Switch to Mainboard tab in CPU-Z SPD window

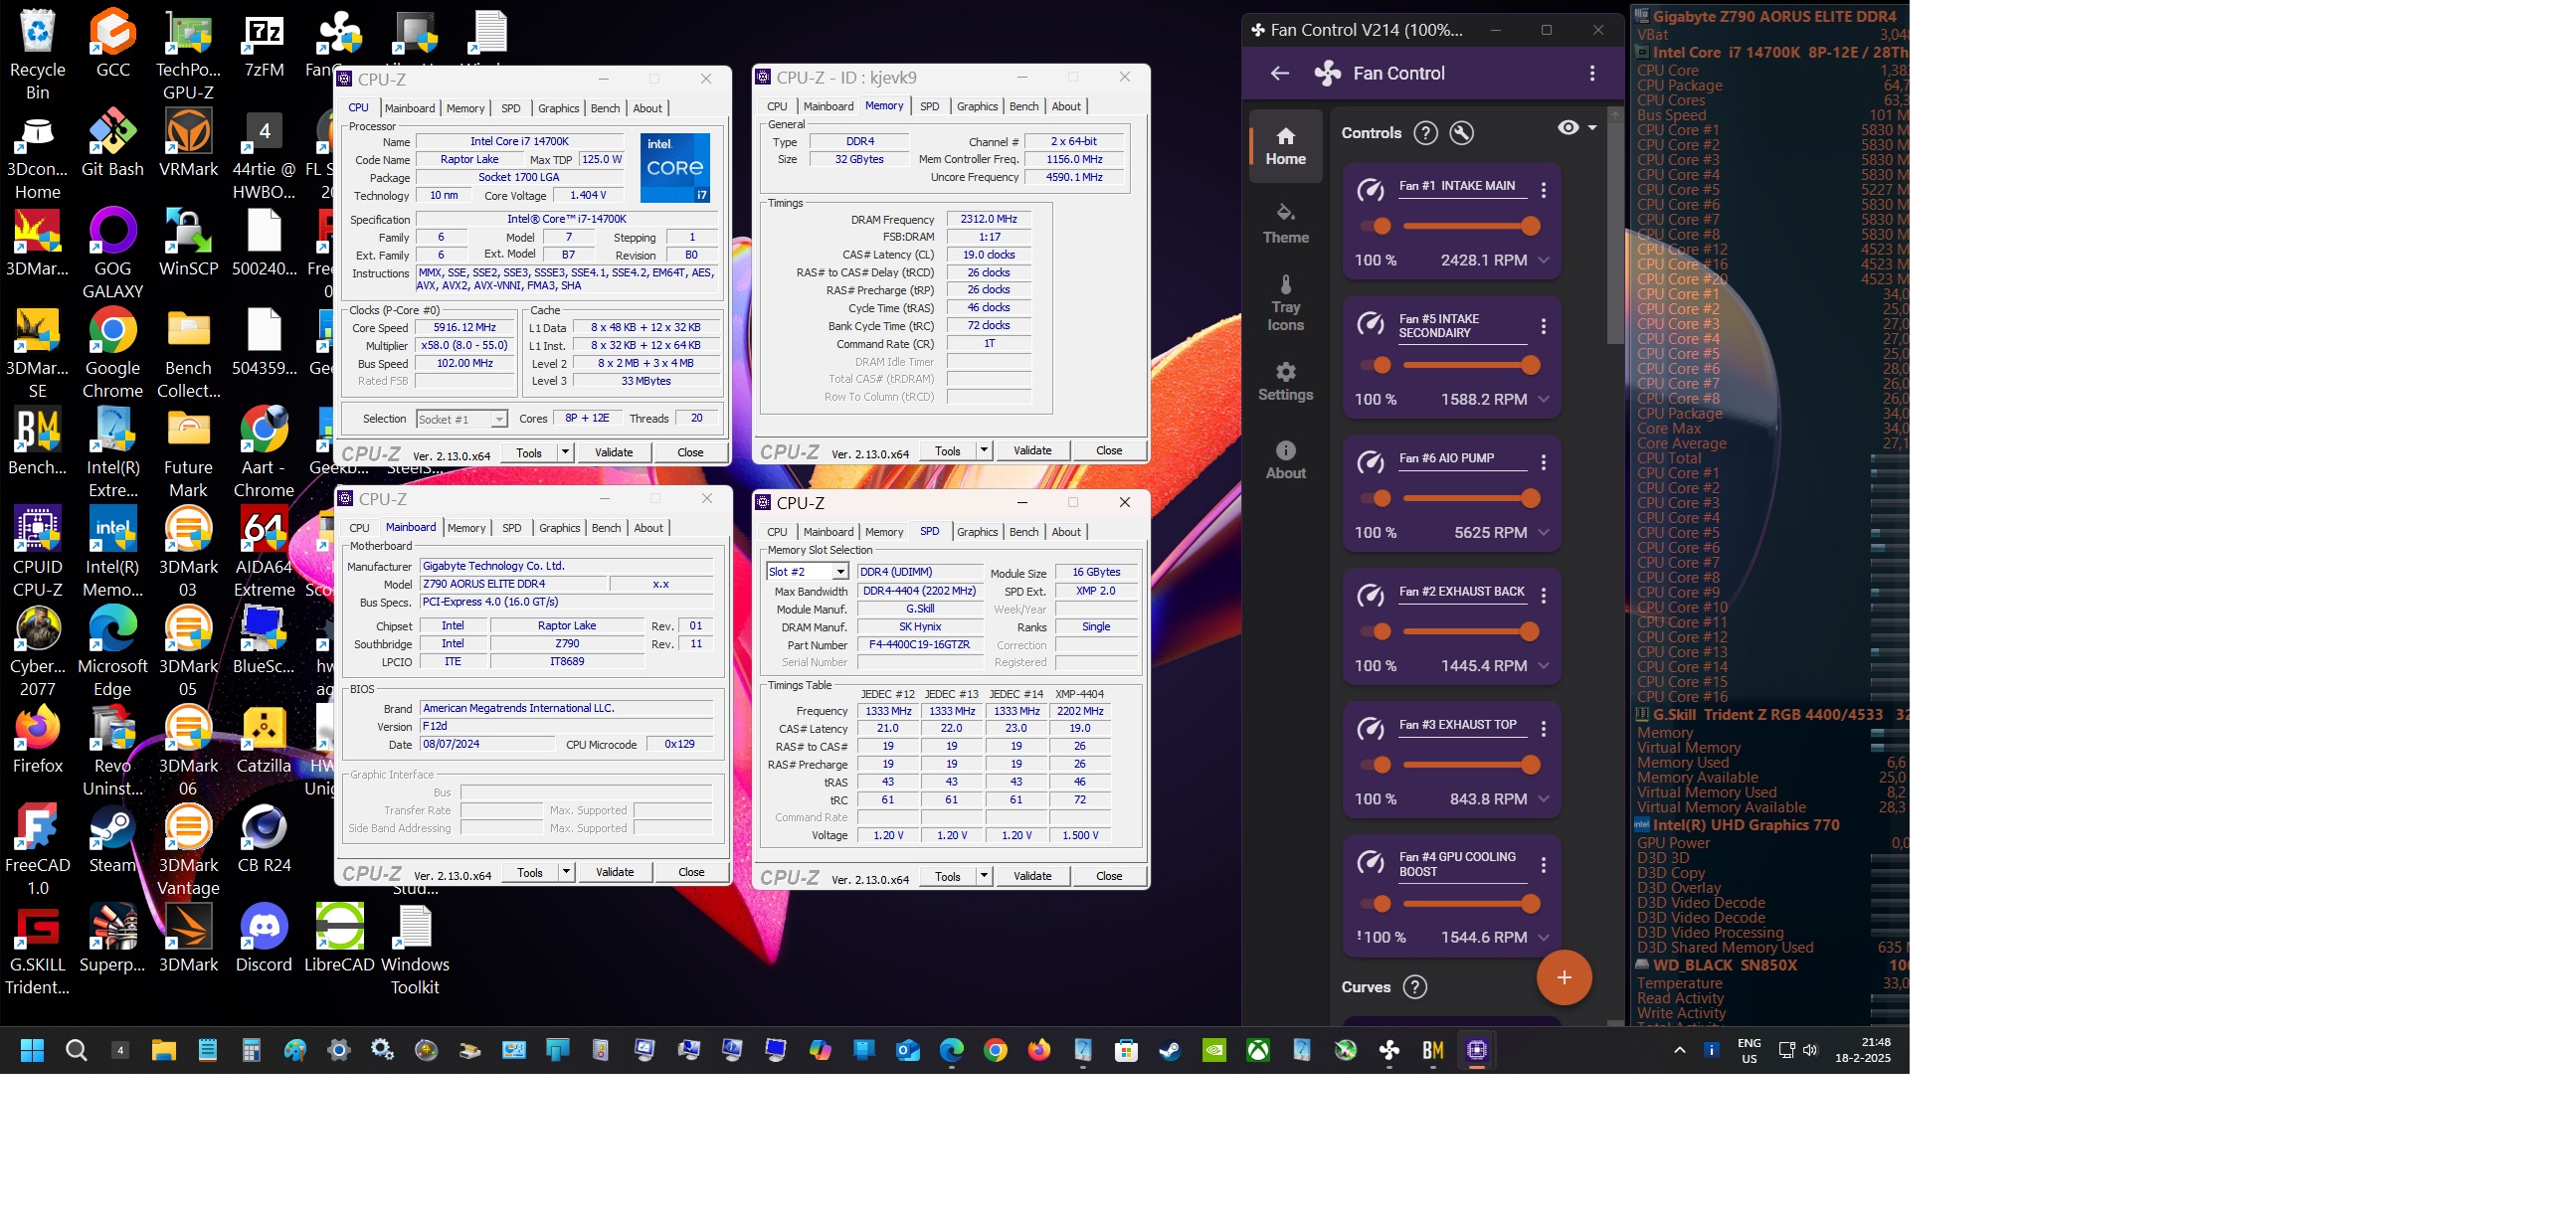click(828, 532)
